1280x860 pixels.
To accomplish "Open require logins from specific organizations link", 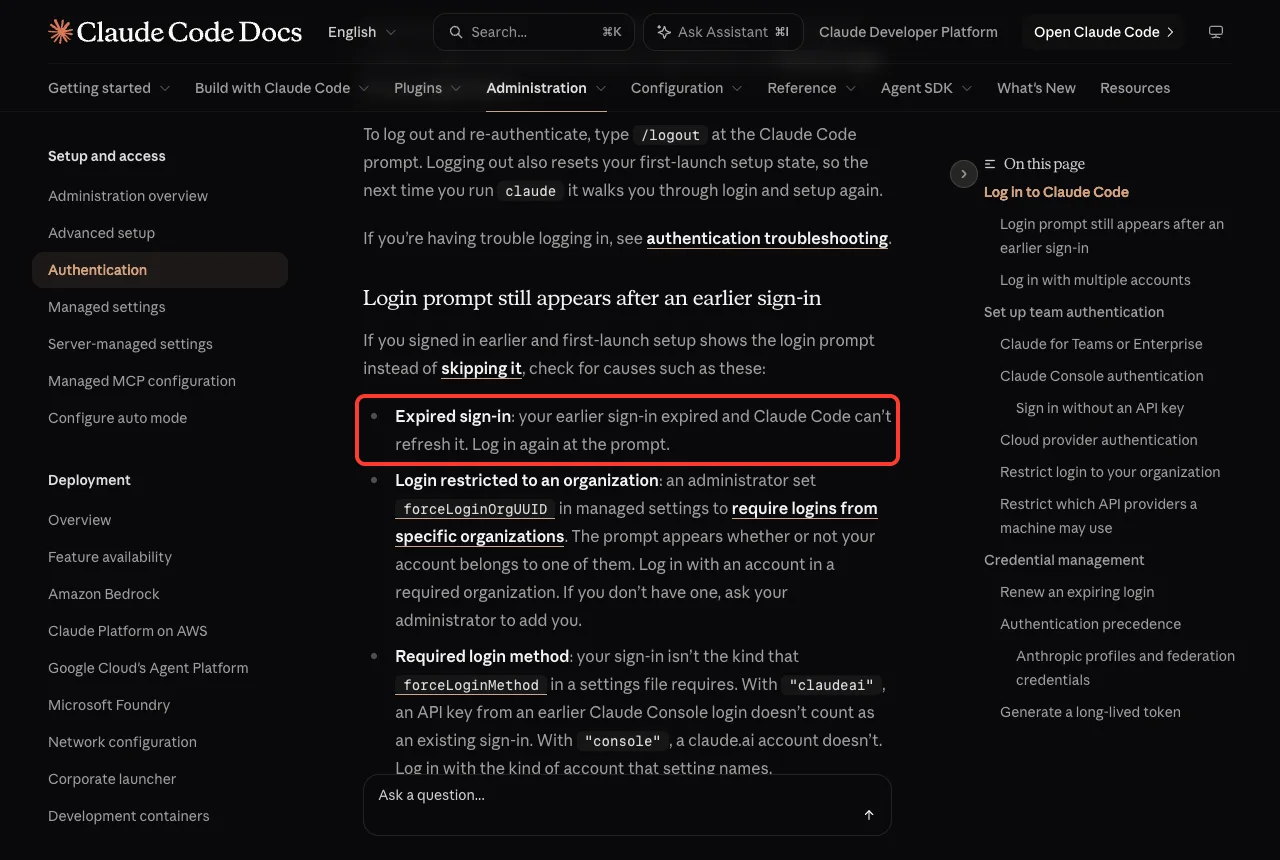I will (636, 522).
